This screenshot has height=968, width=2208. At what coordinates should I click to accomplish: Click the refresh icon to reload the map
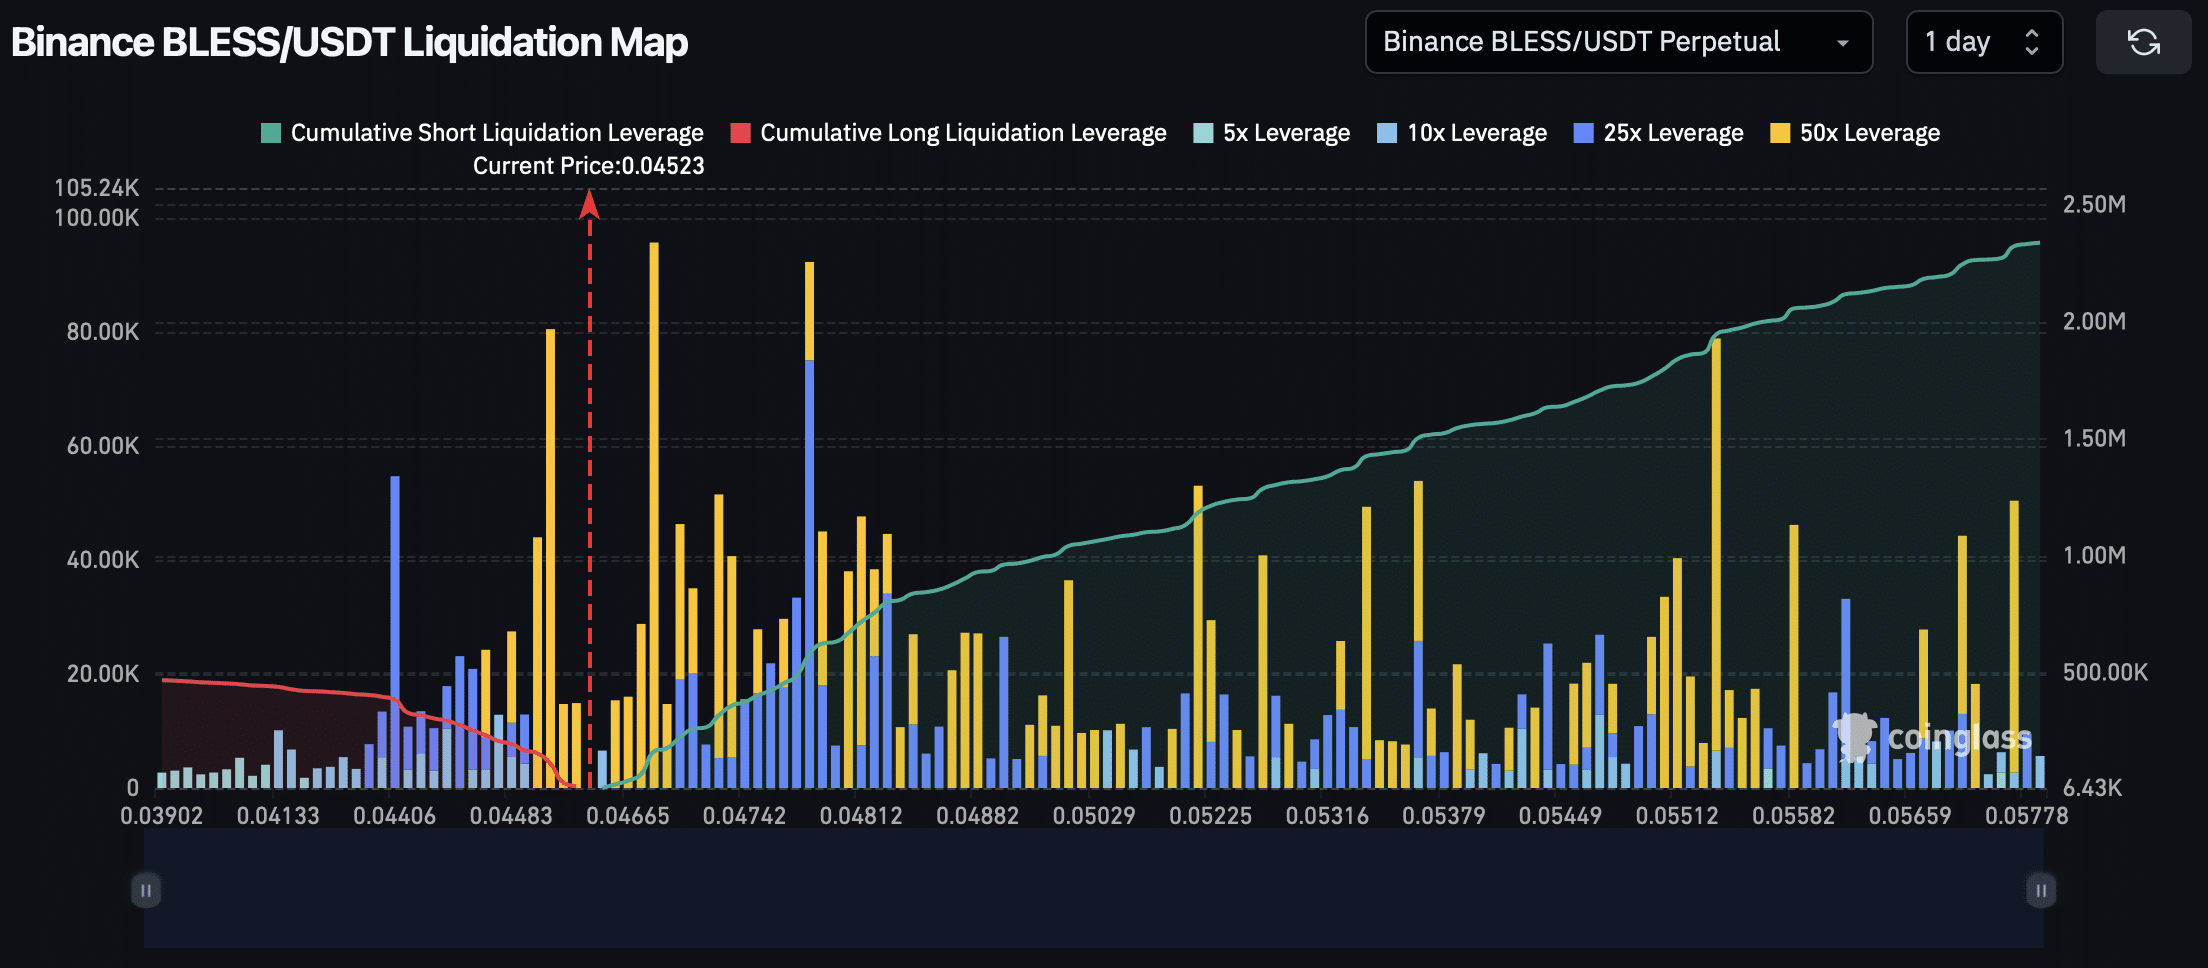click(x=2142, y=42)
